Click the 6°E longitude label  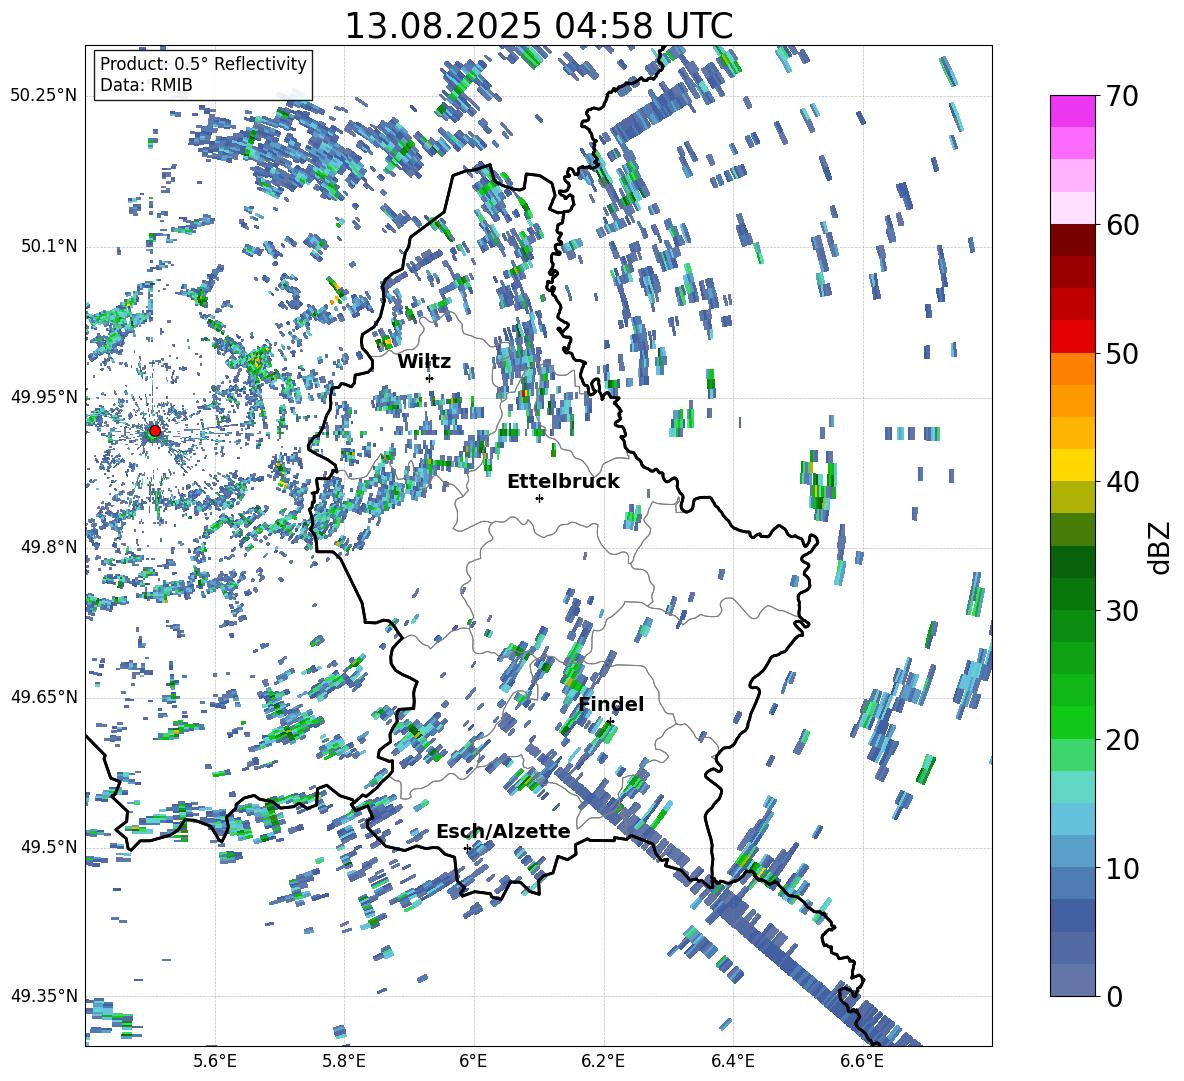coord(473,1061)
